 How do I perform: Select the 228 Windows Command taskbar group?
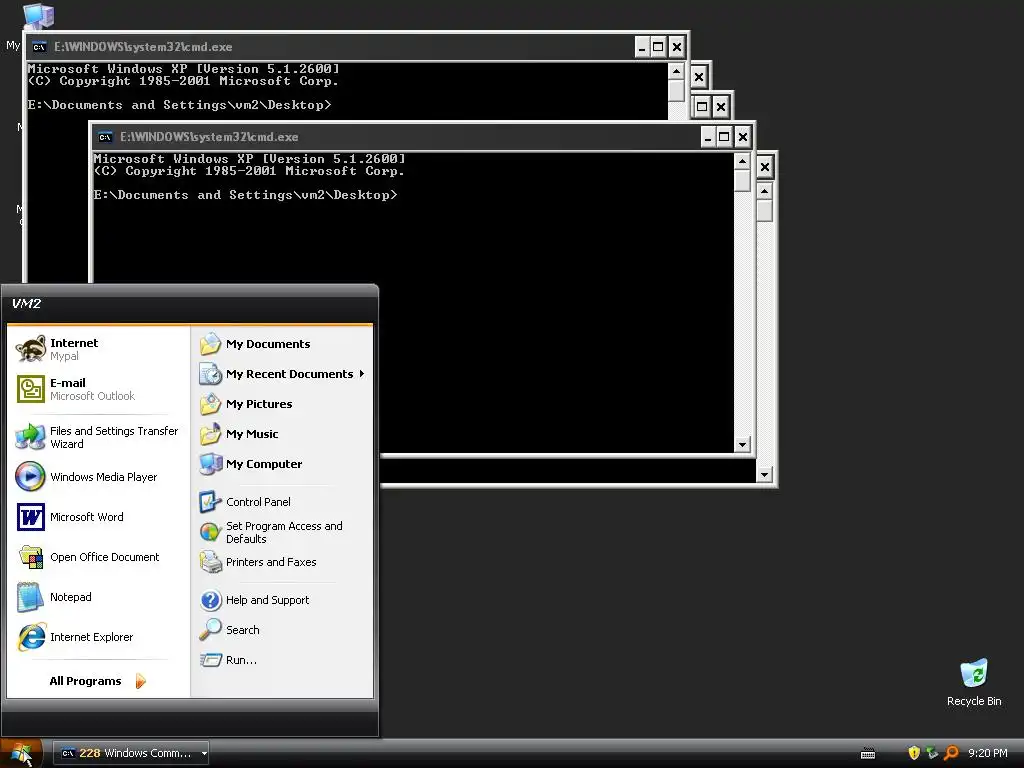click(131, 754)
